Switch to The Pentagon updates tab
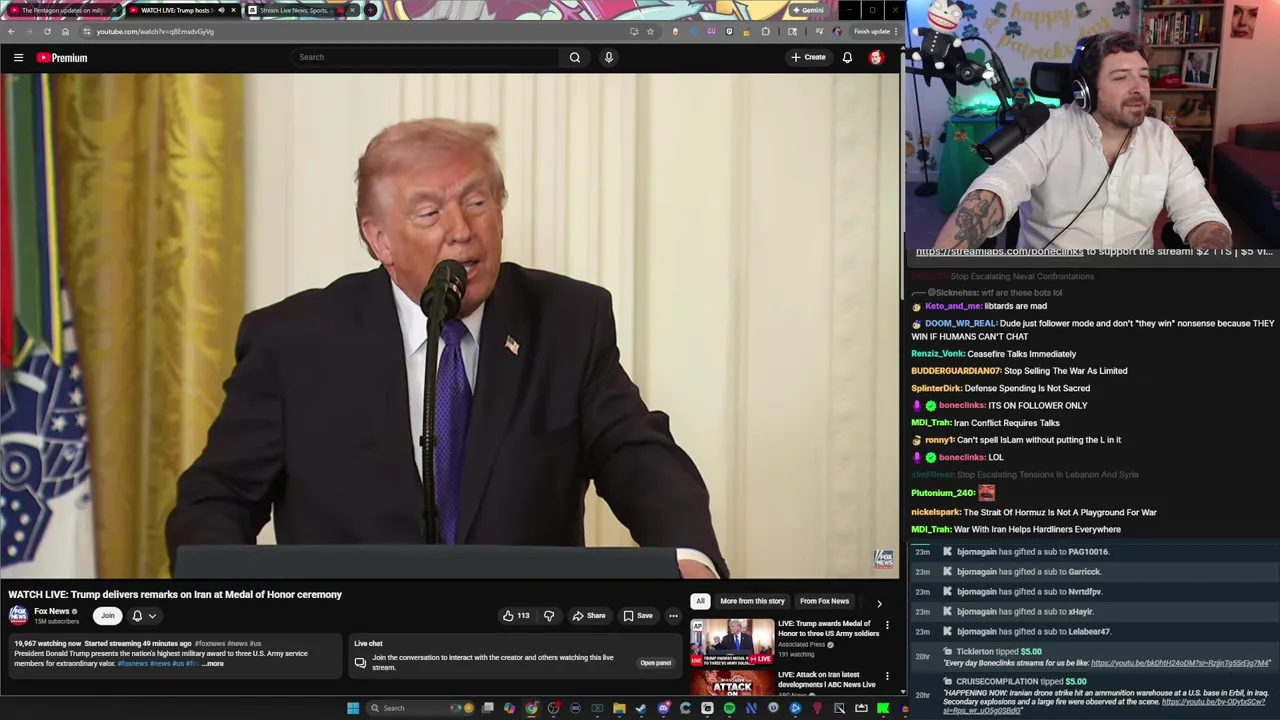This screenshot has width=1280, height=720. [62, 10]
